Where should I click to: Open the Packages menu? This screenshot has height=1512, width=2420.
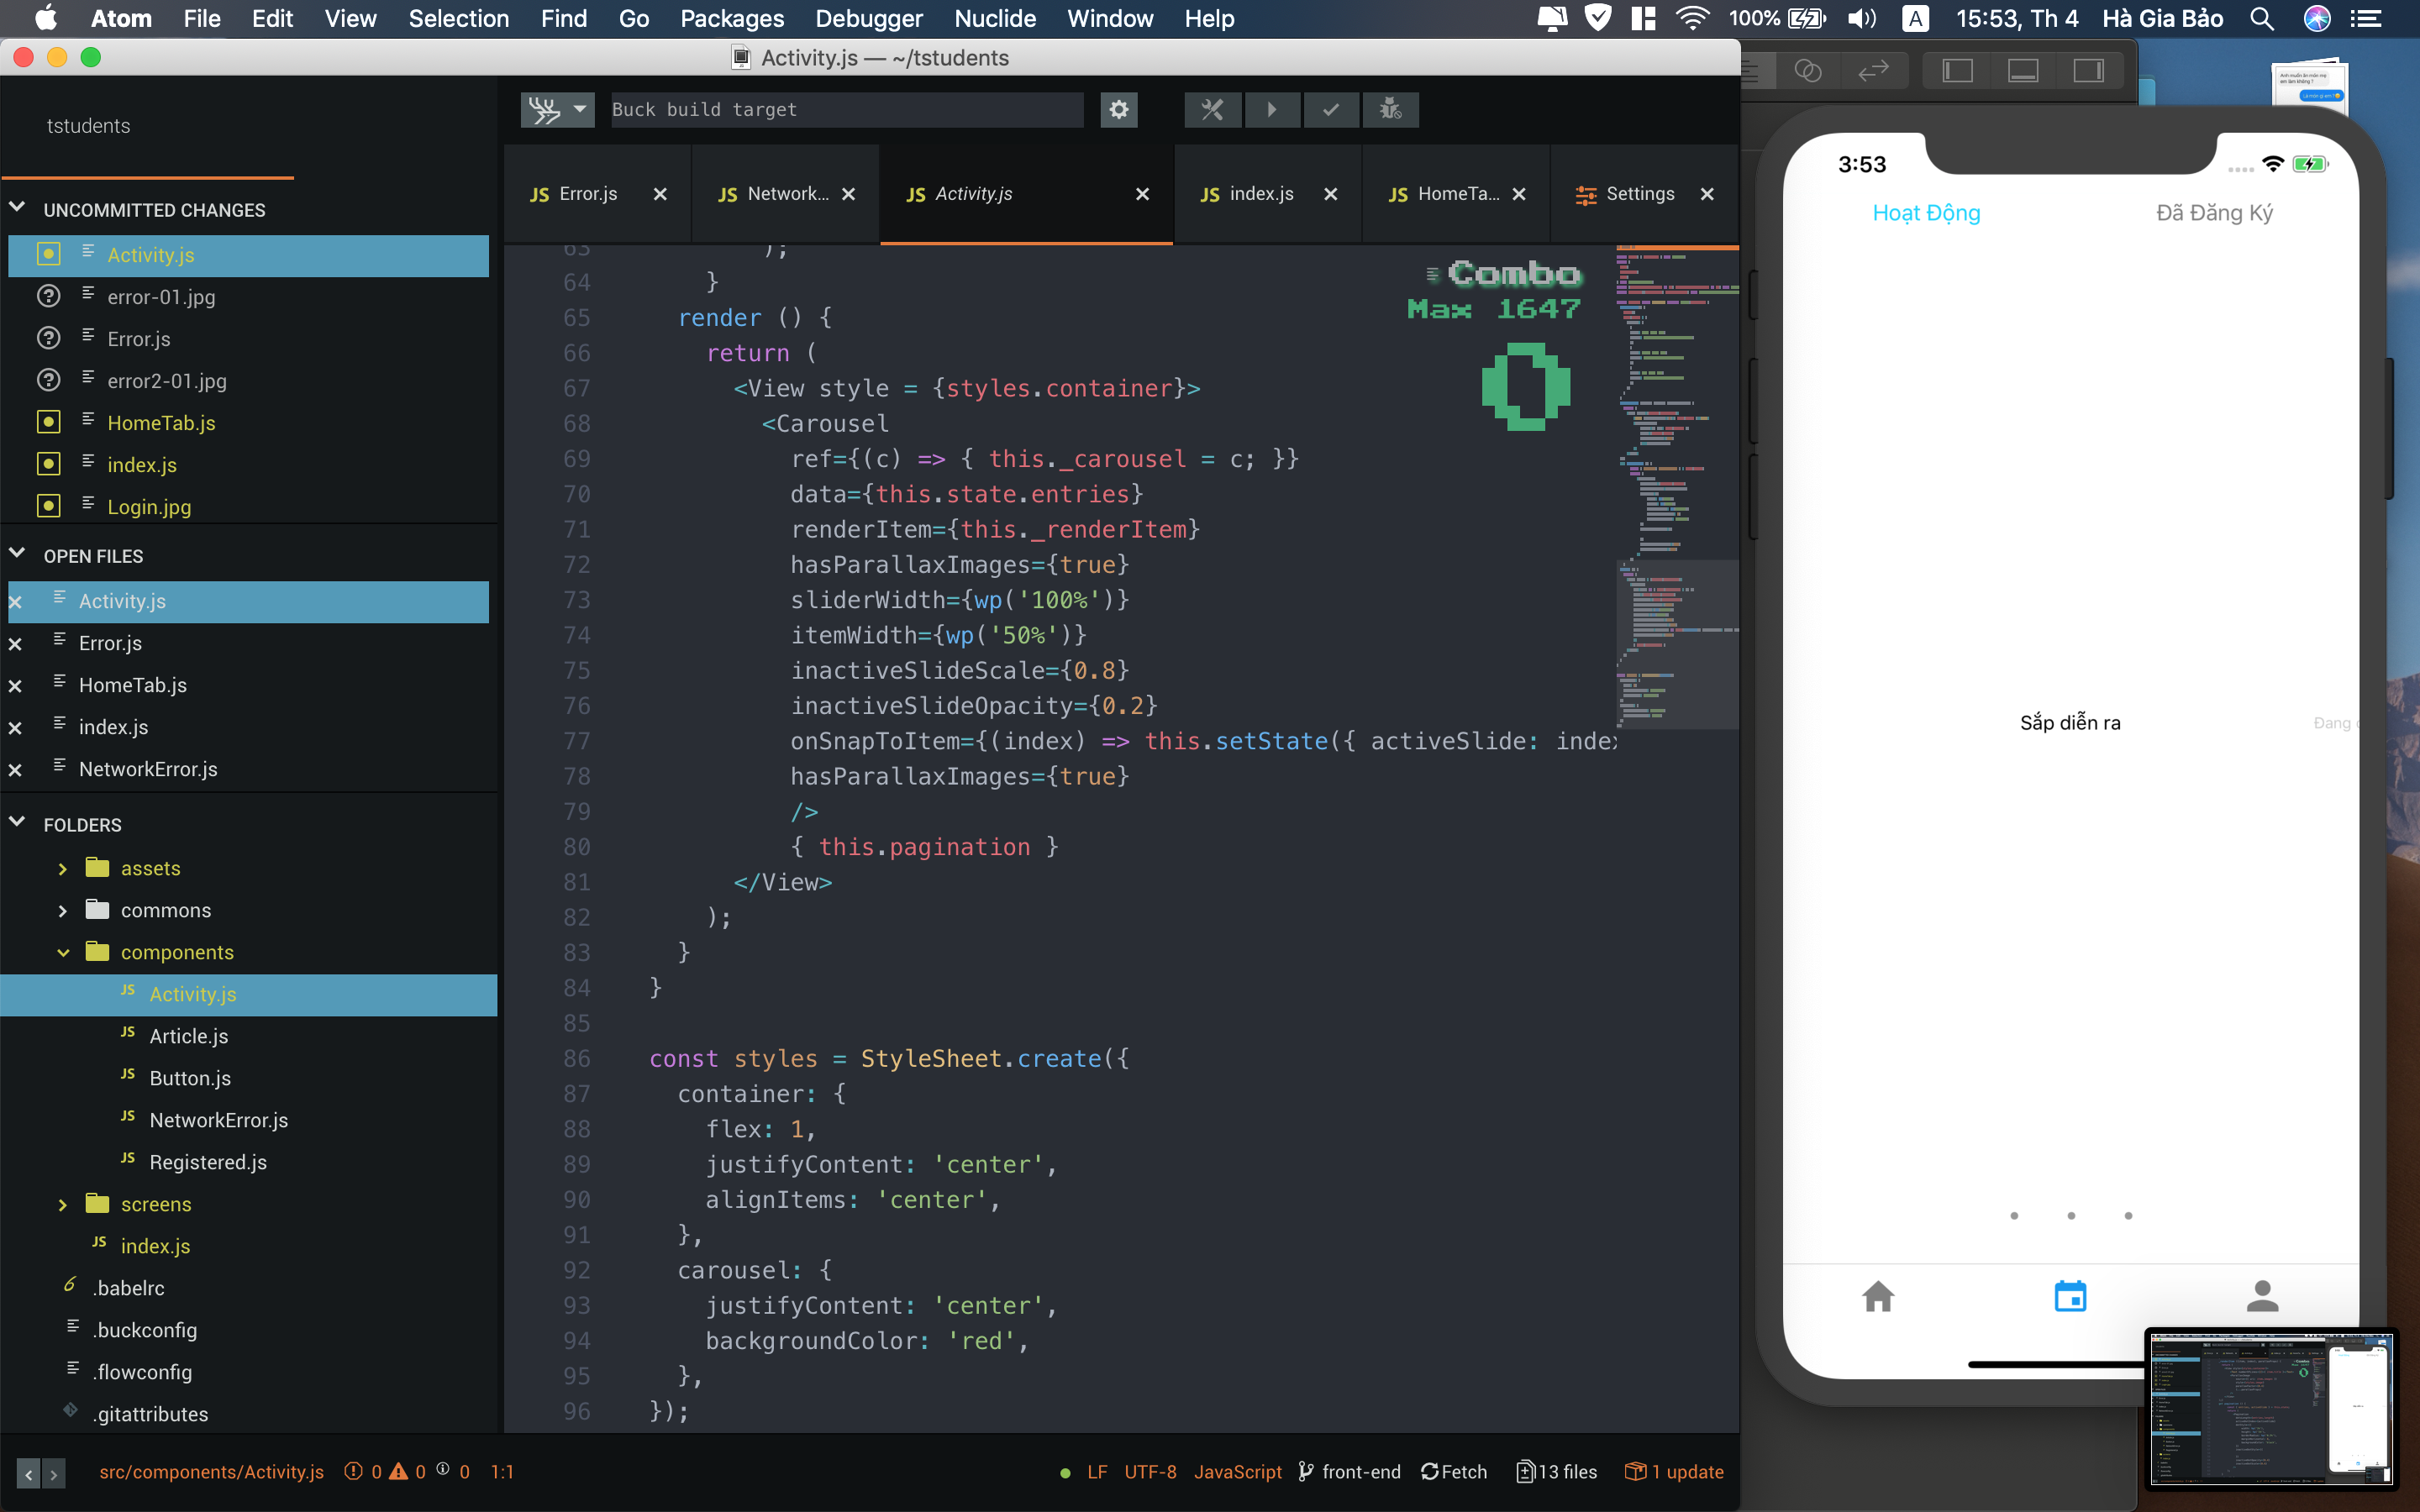click(731, 18)
